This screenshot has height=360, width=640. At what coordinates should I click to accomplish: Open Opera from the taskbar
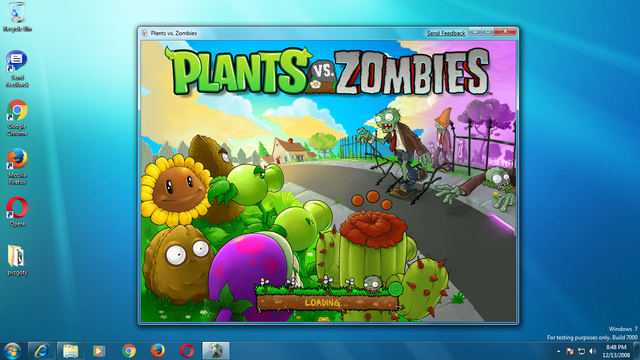coord(187,351)
